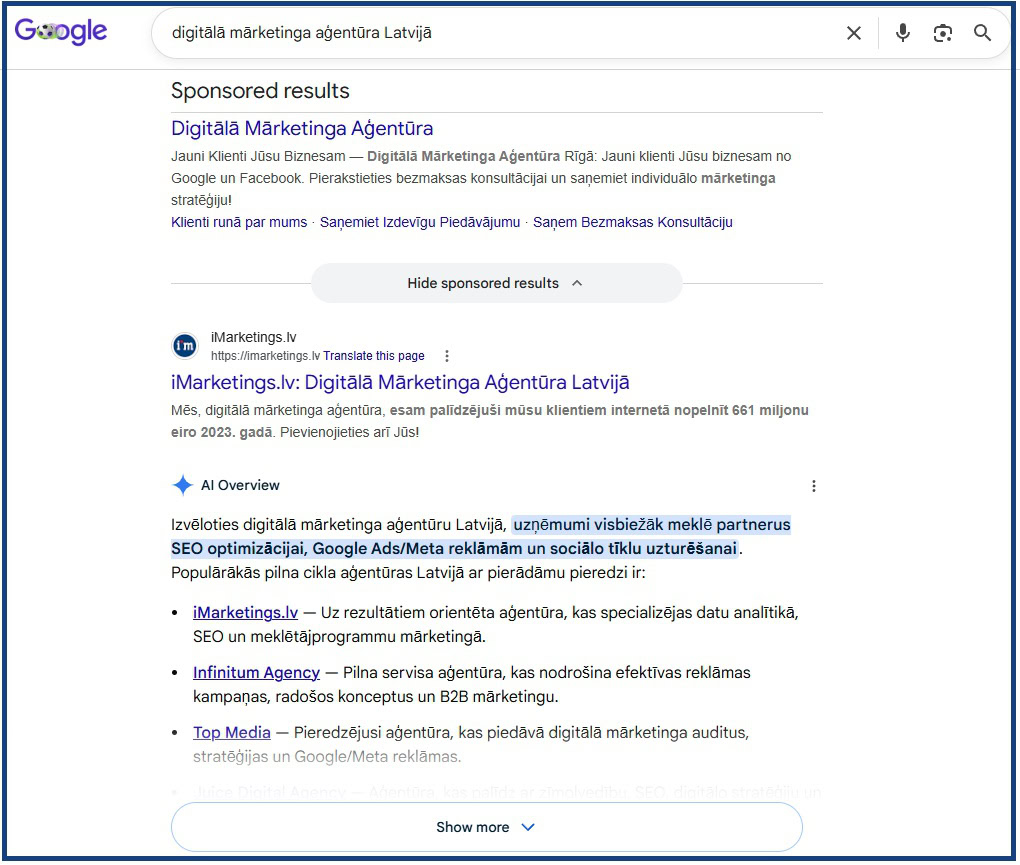Open the three-dot menu beside the iMarketings.lv URL

446,356
